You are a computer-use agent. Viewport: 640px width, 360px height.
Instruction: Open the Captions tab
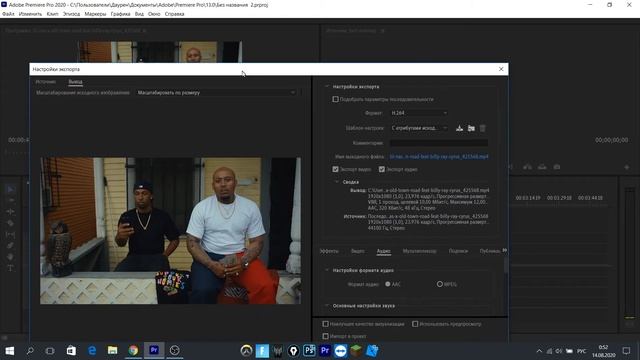458,251
